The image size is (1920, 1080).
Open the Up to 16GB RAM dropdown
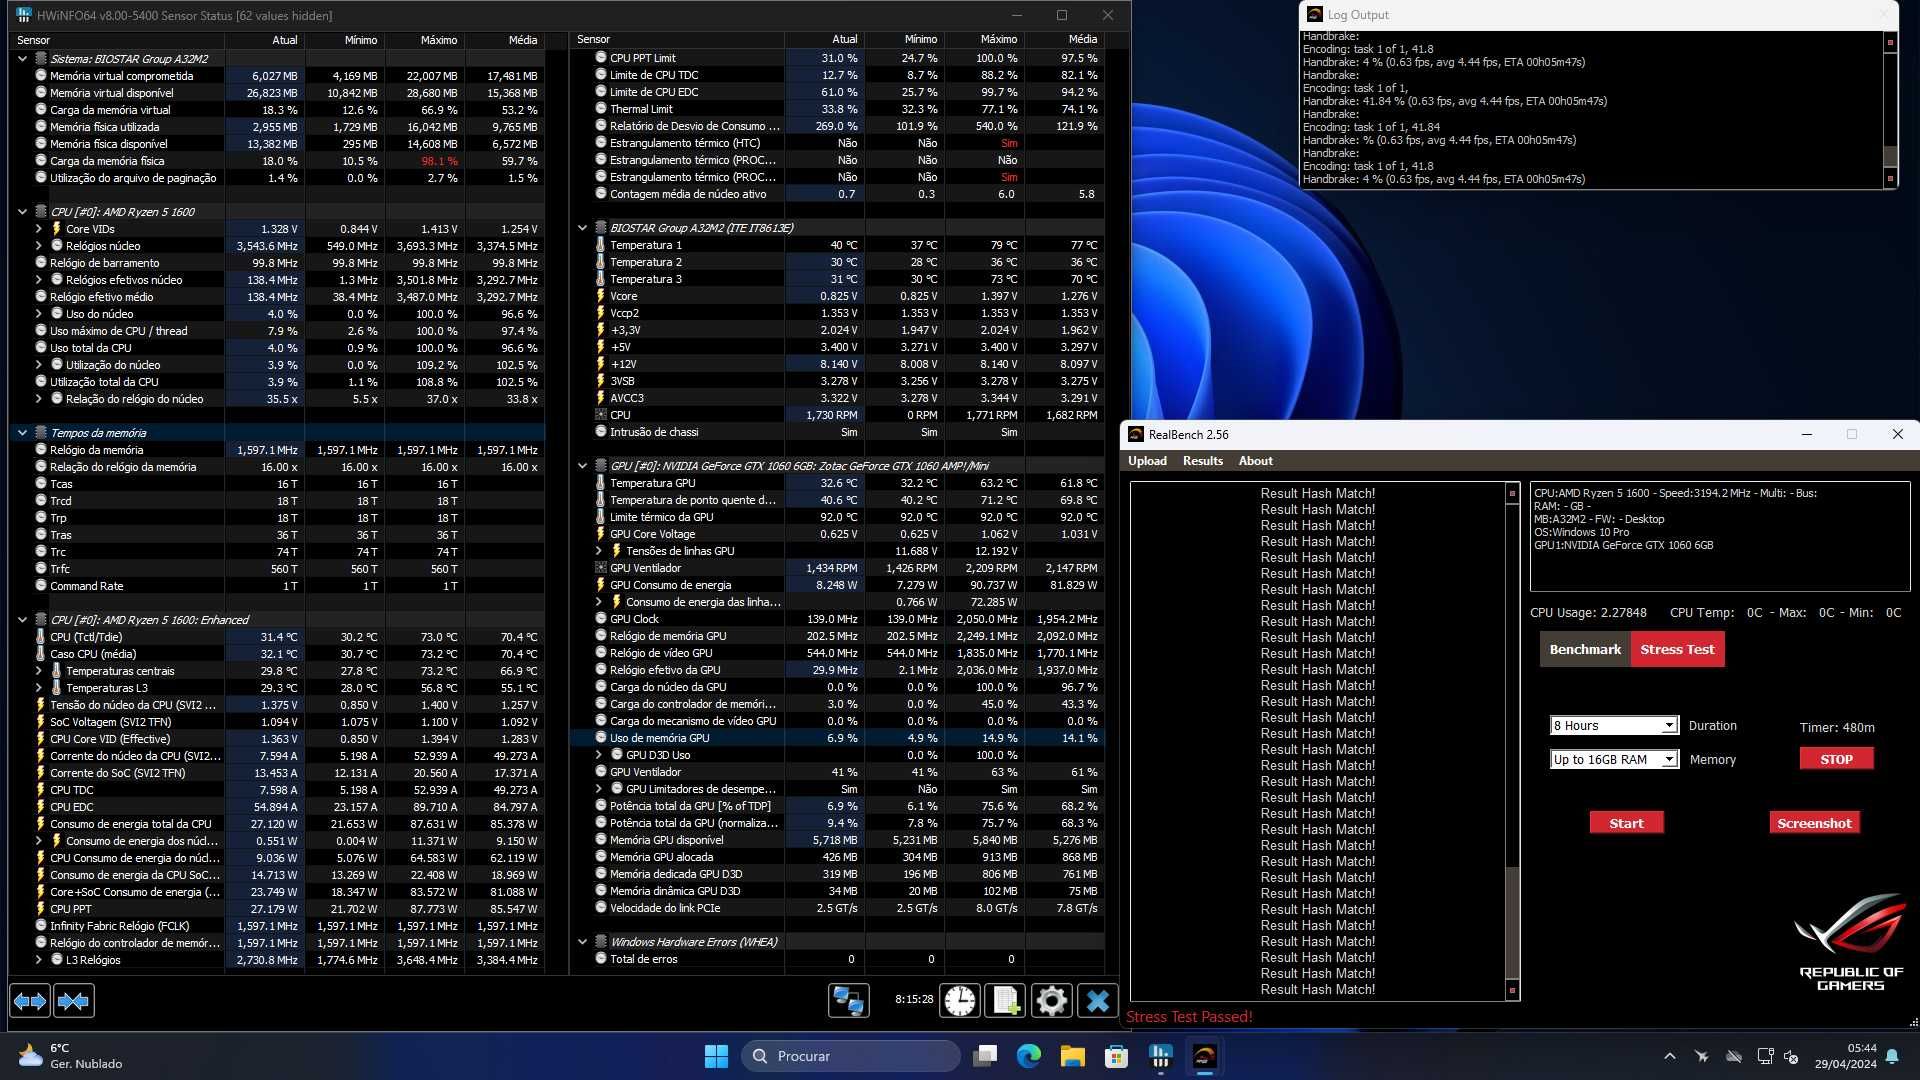coord(1613,760)
